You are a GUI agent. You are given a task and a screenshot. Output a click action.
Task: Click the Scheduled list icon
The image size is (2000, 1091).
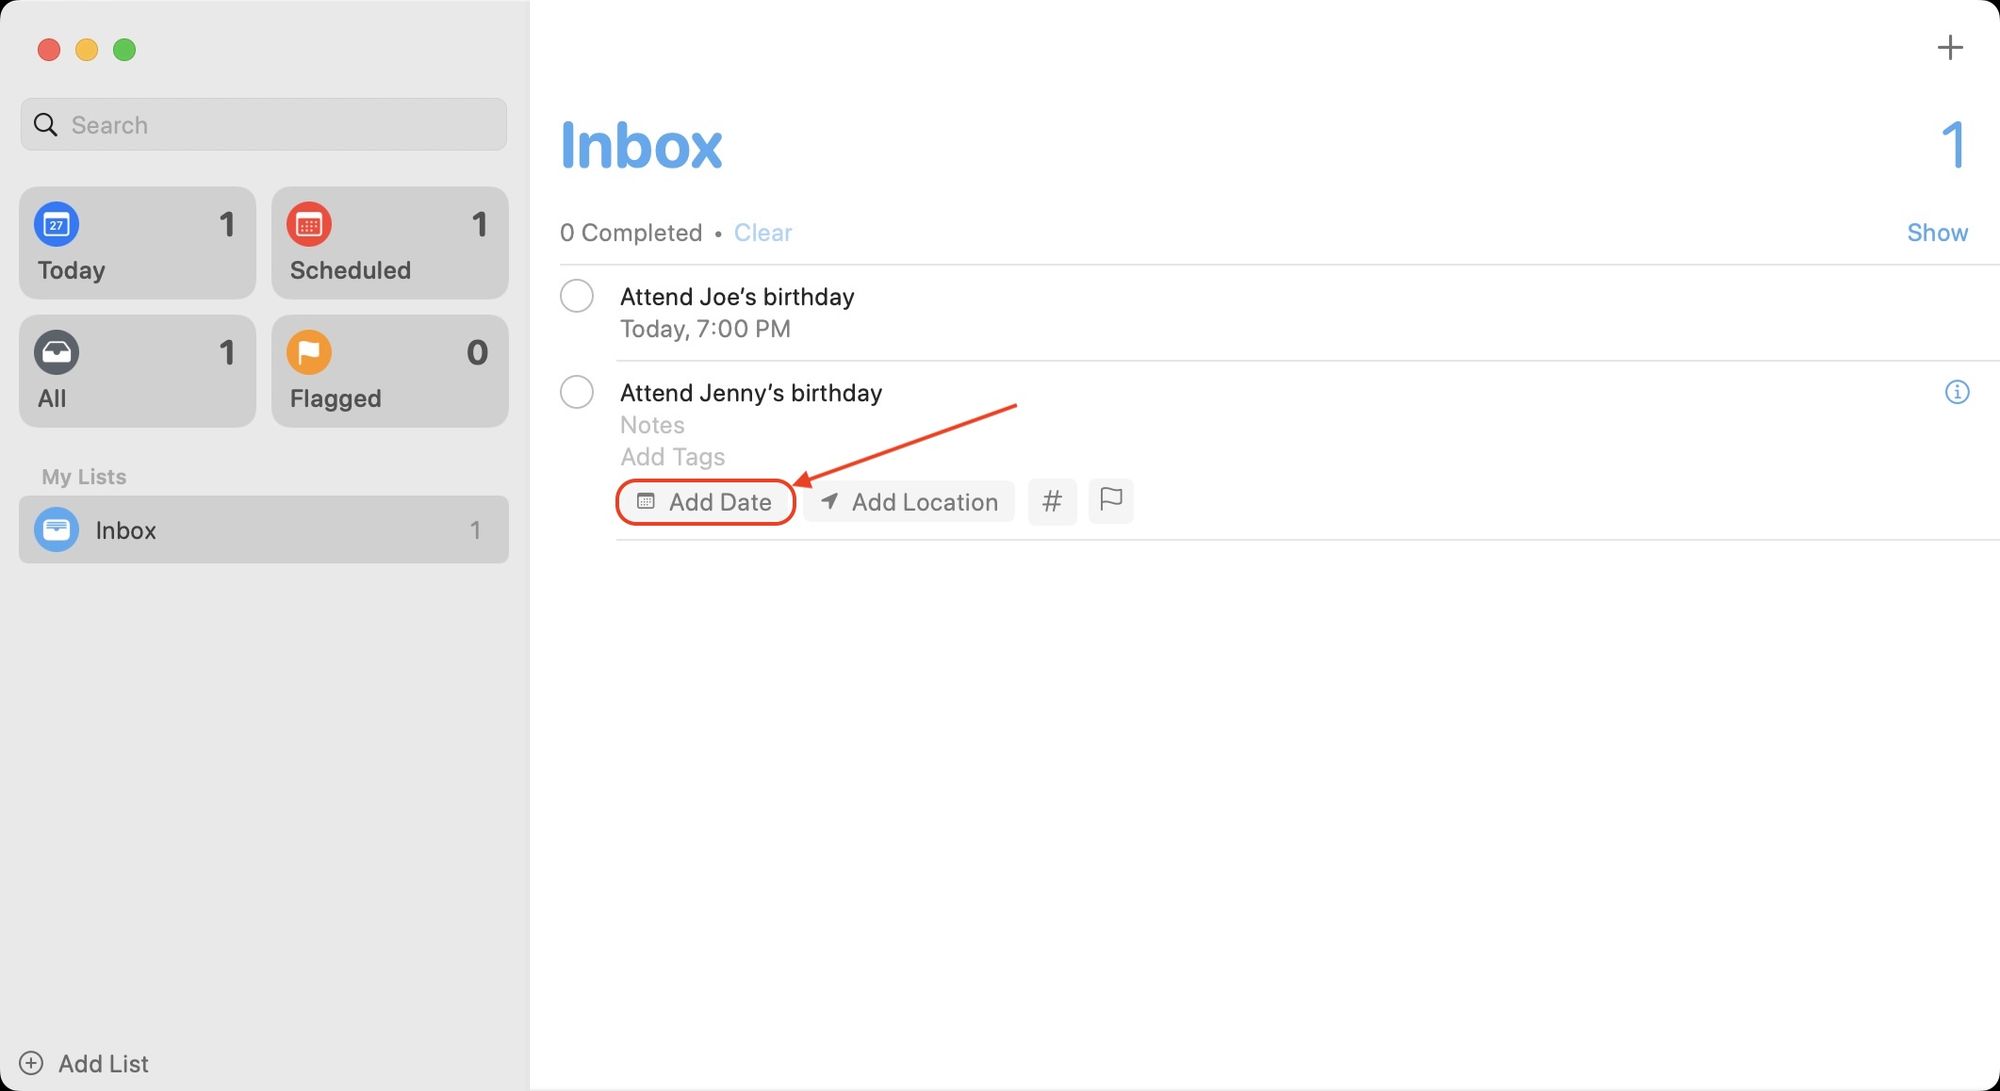(x=310, y=224)
